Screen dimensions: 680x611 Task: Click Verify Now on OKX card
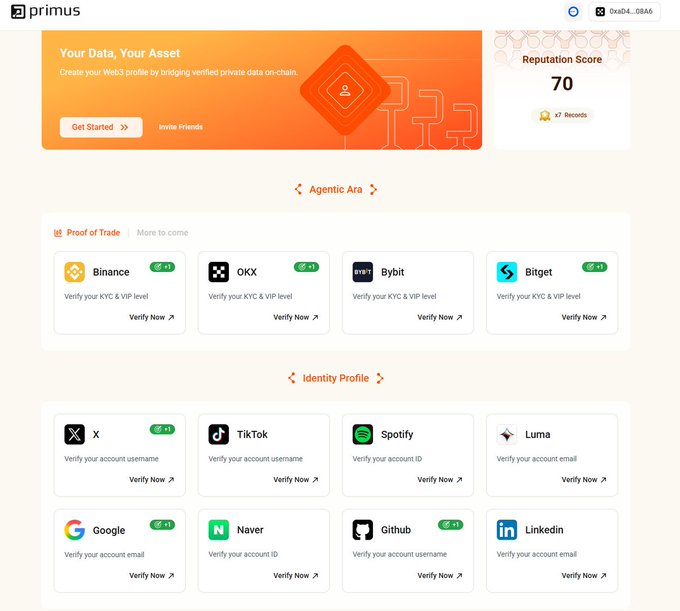(296, 317)
